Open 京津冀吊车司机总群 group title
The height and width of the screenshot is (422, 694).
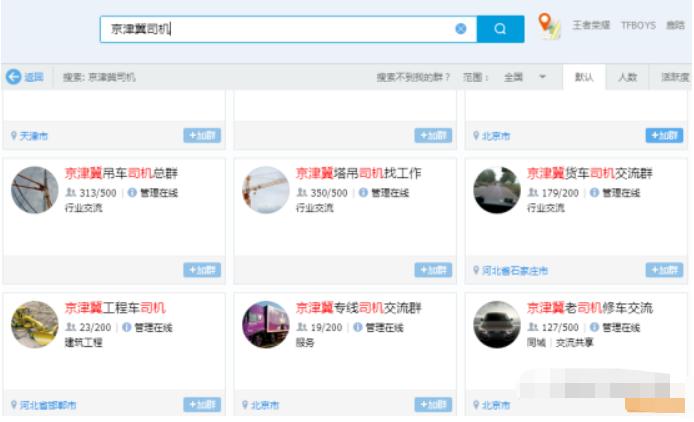121,173
